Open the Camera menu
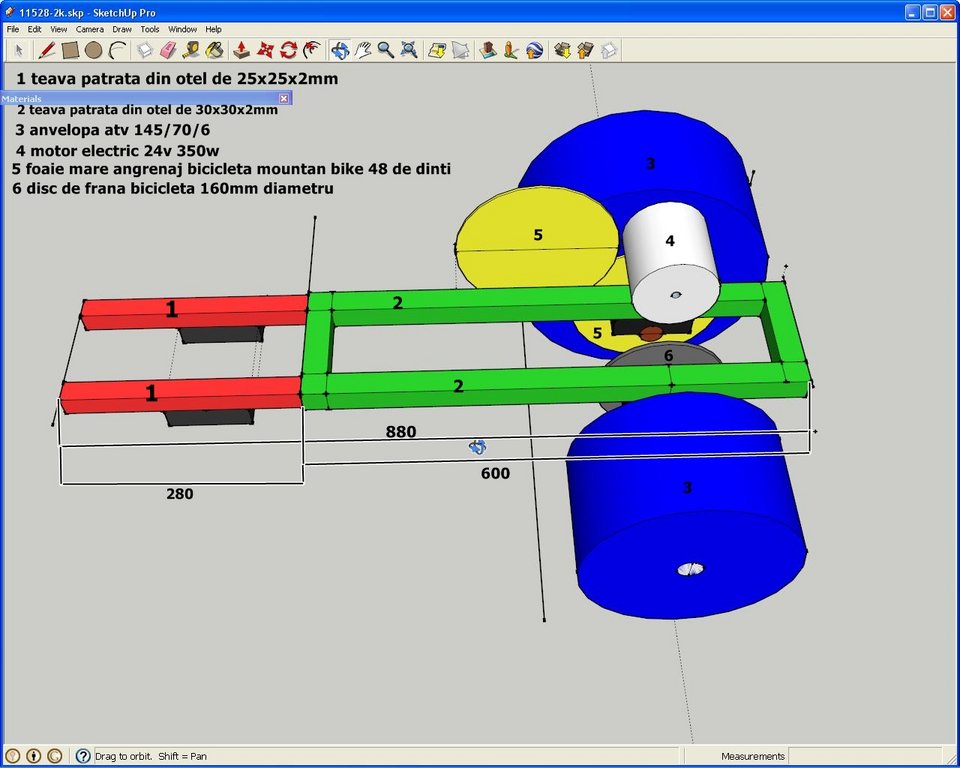Viewport: 960px width, 768px height. (x=90, y=29)
